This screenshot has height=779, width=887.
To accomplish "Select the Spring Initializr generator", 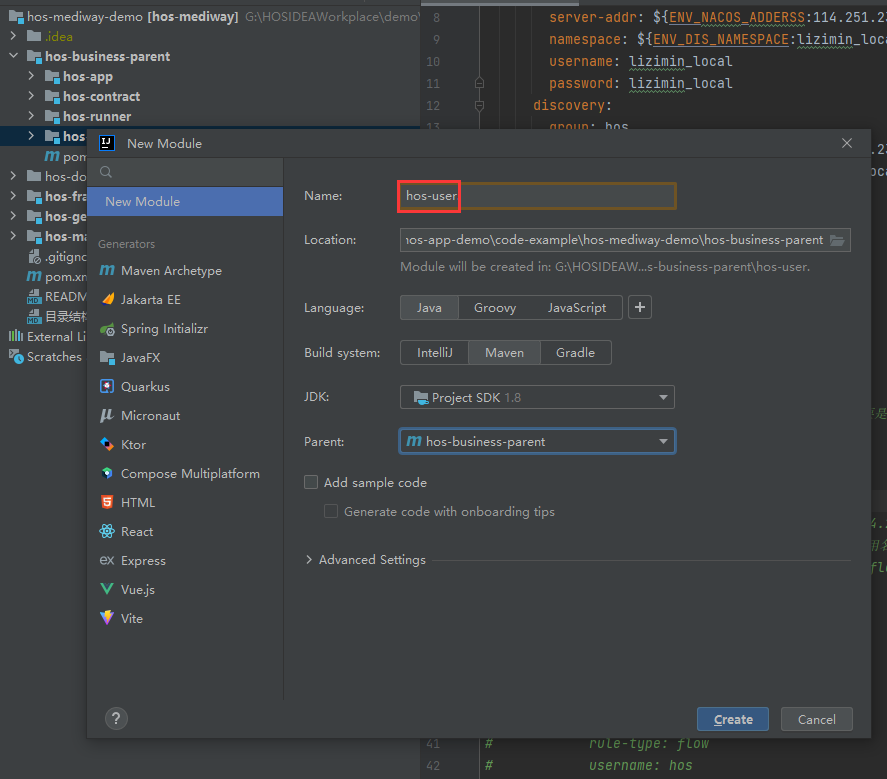I will tap(164, 329).
